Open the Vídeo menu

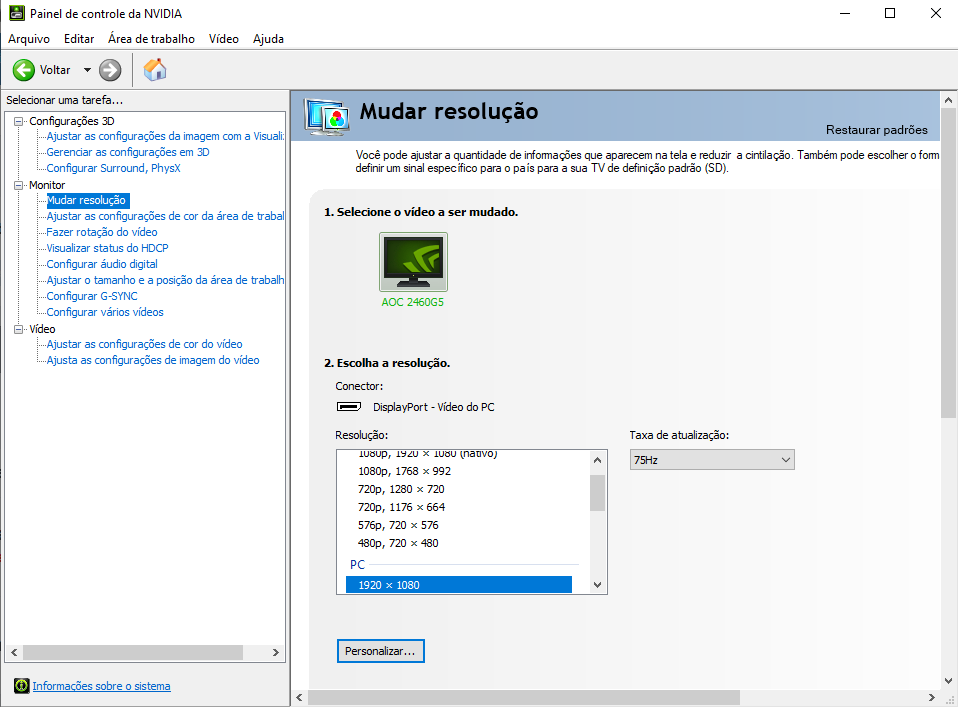click(x=224, y=39)
